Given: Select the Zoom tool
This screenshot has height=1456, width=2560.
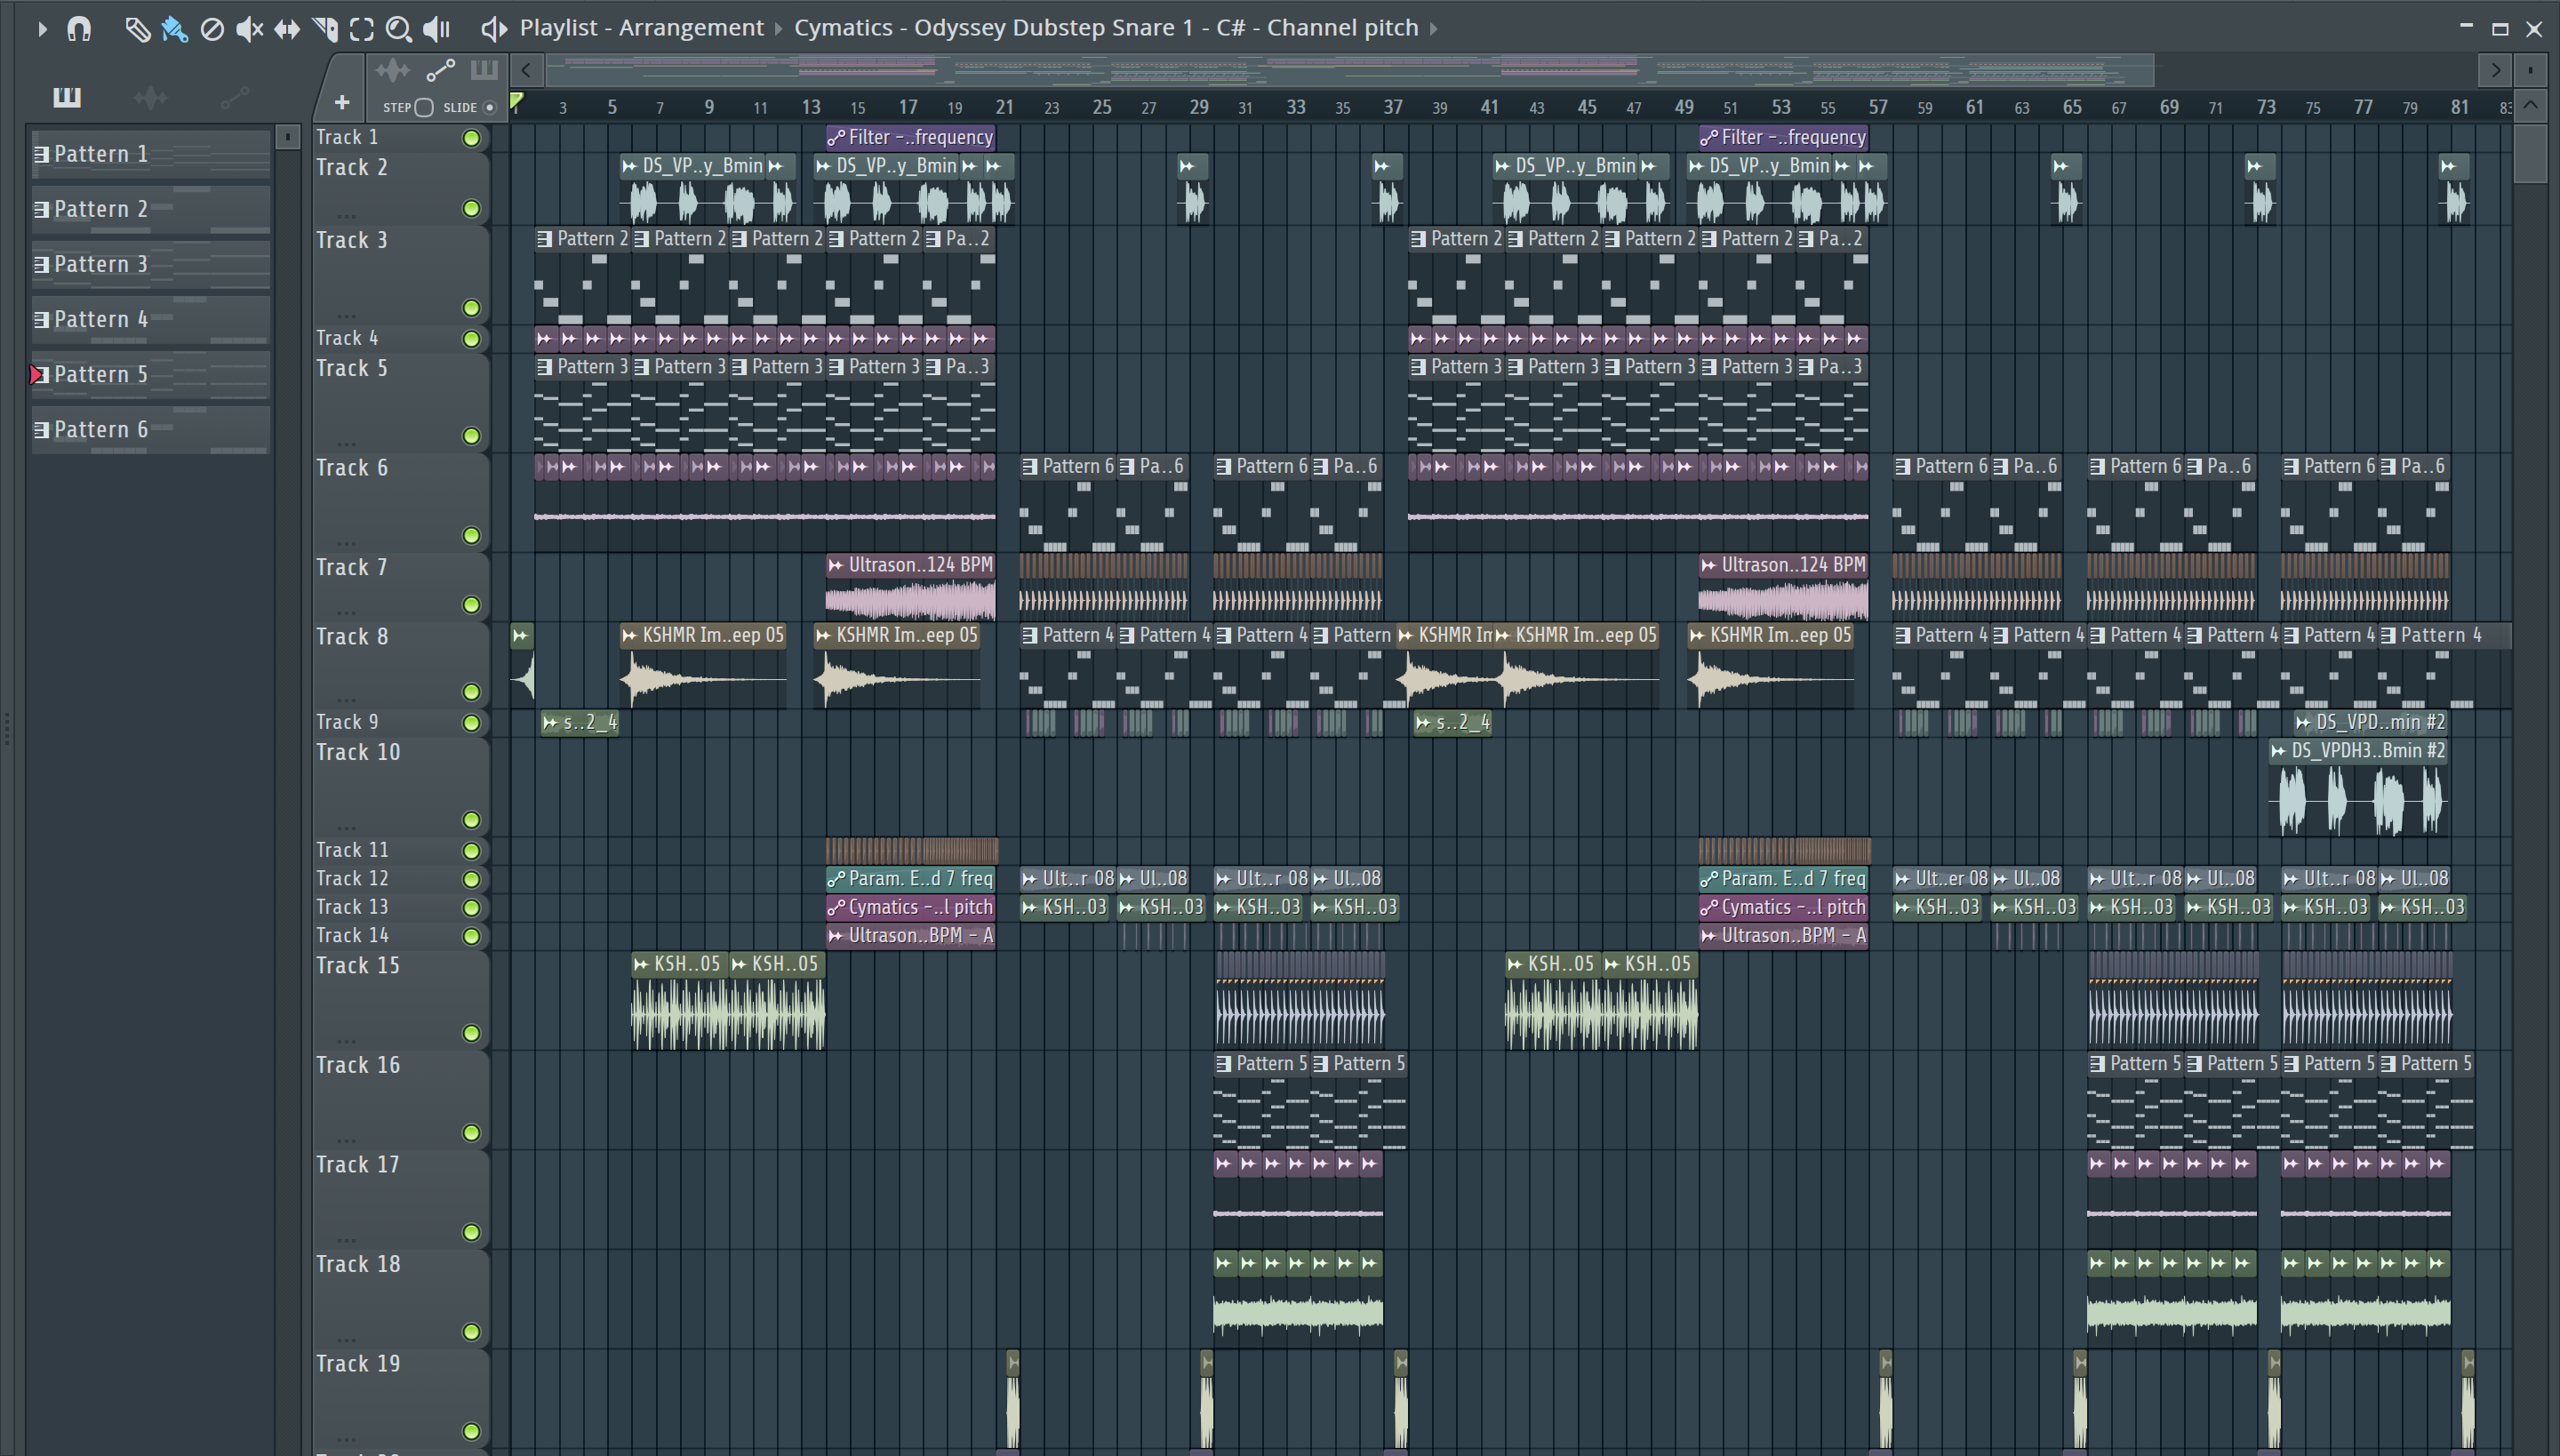Looking at the screenshot, I should (399, 29).
